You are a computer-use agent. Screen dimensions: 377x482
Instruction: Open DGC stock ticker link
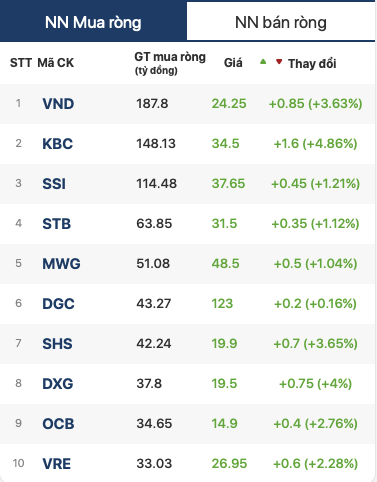click(x=58, y=304)
